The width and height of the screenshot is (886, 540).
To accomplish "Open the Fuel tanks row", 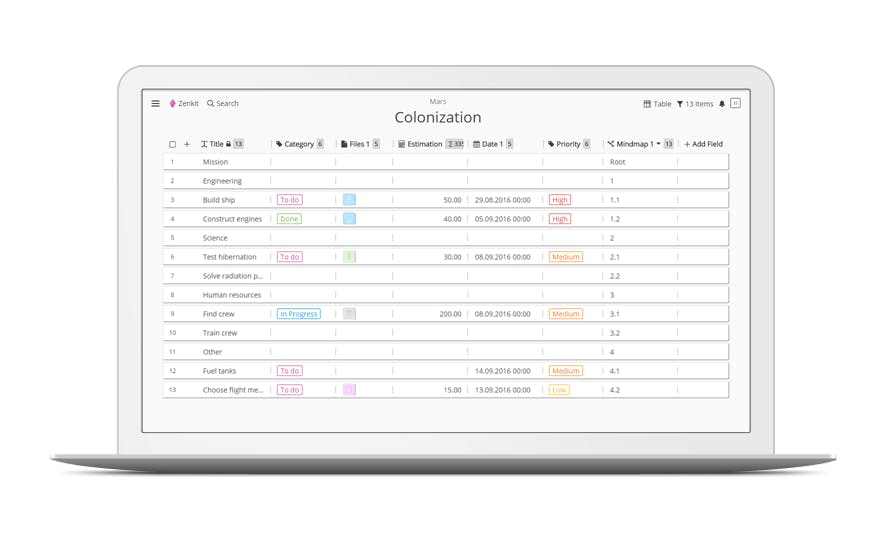I will pos(445,371).
